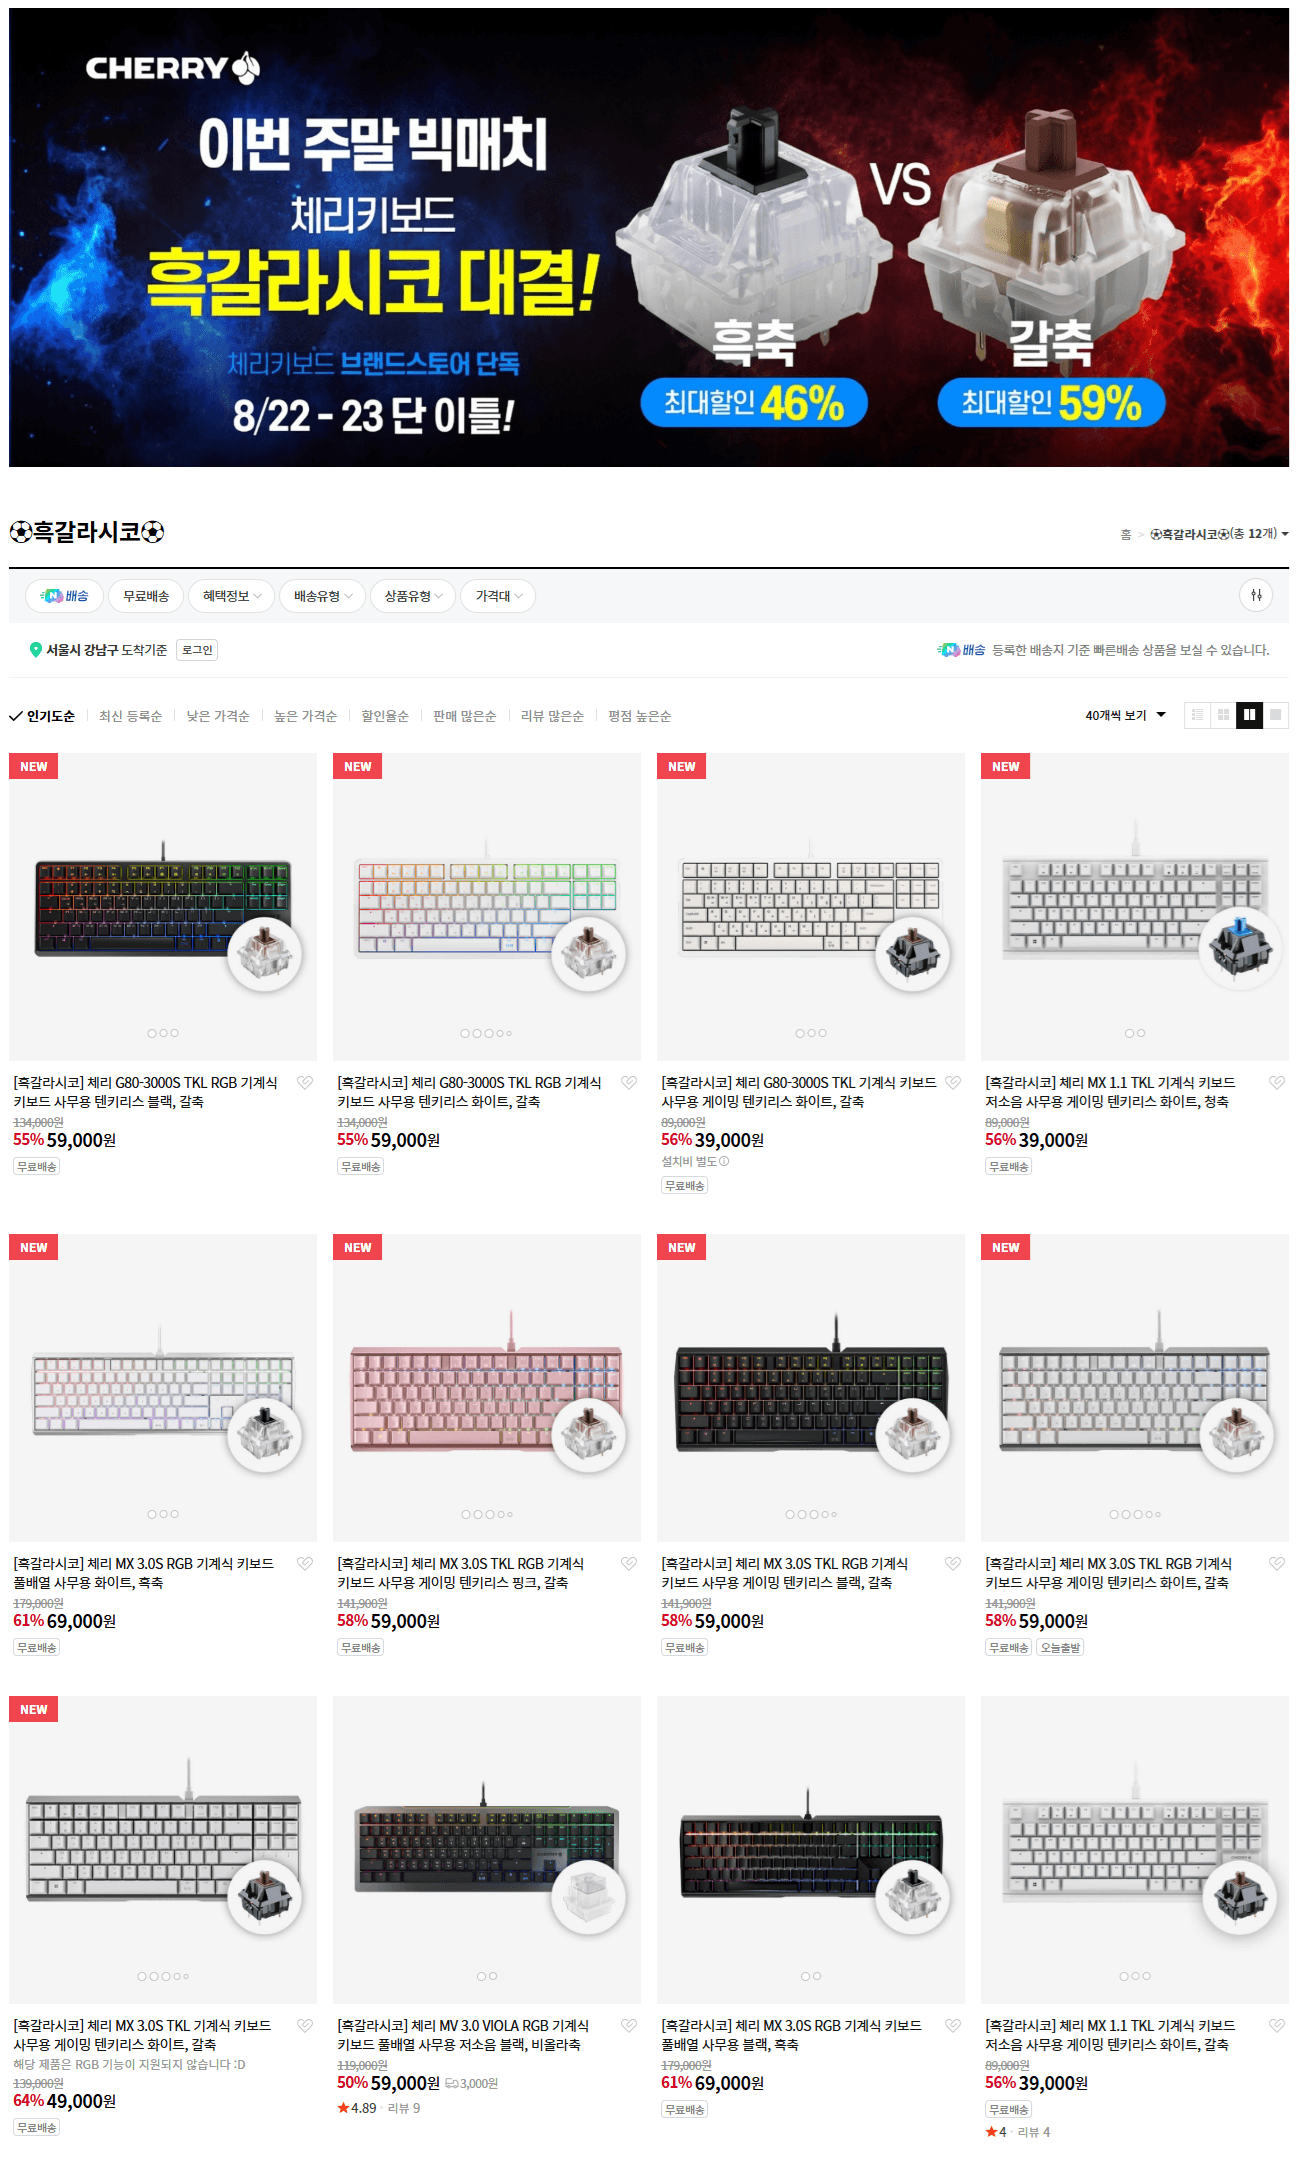This screenshot has height=2182, width=1302.
Task: Click the 리뷰 9 review count
Action: pyautogui.click(x=404, y=2108)
